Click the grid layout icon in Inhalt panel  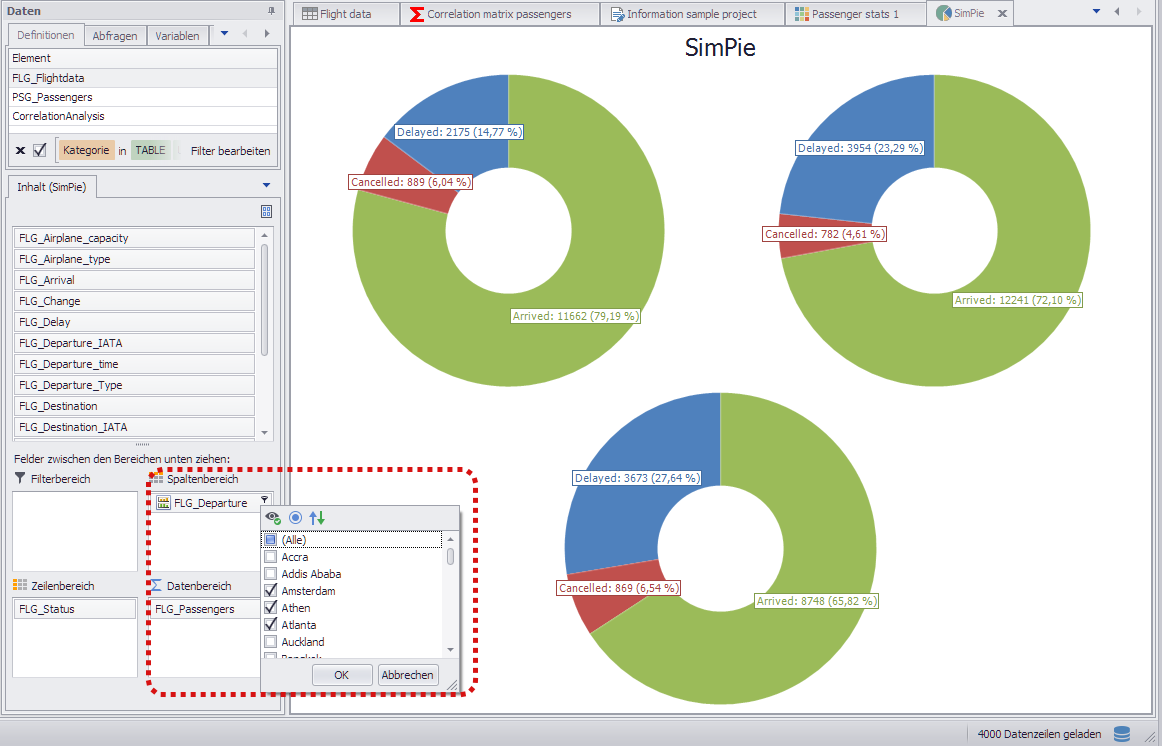tap(266, 211)
